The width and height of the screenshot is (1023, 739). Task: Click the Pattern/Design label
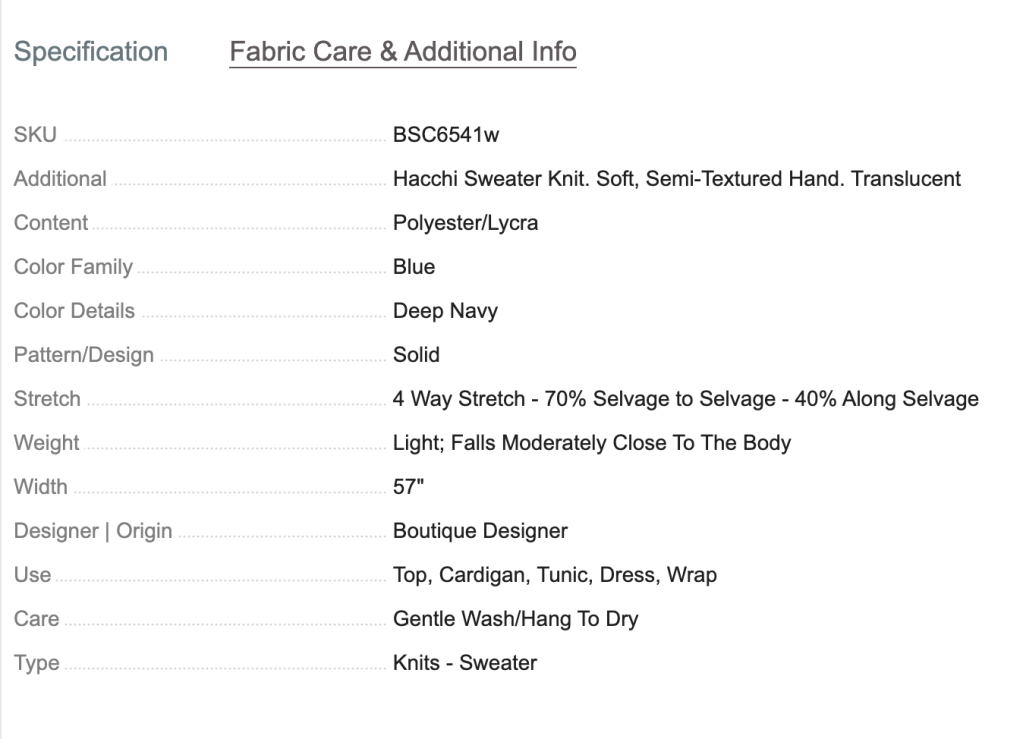84,355
